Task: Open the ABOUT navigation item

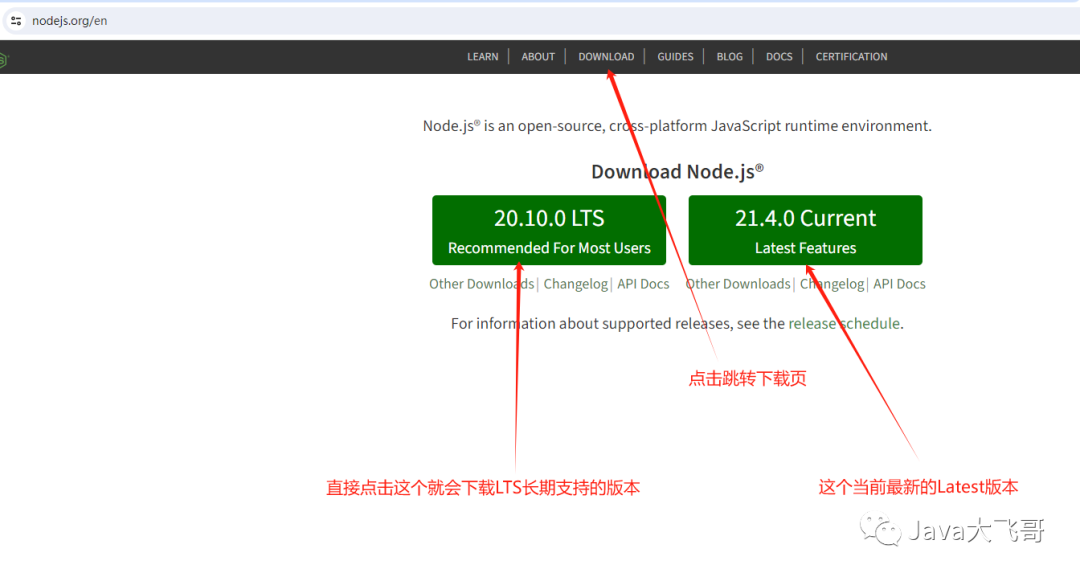Action: tap(538, 56)
